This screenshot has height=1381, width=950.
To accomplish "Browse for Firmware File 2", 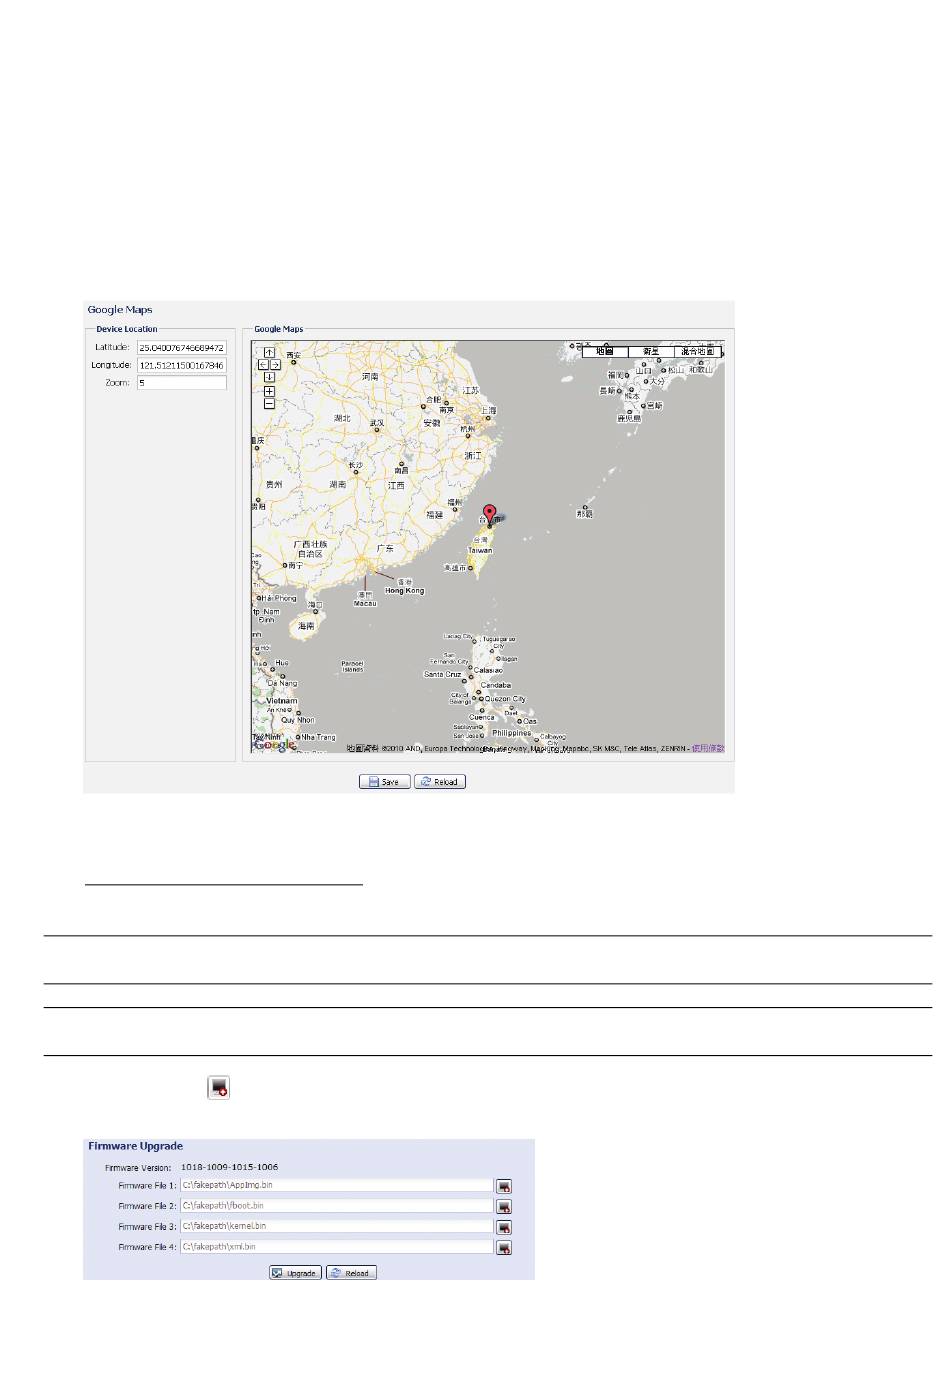I will 504,1207.
